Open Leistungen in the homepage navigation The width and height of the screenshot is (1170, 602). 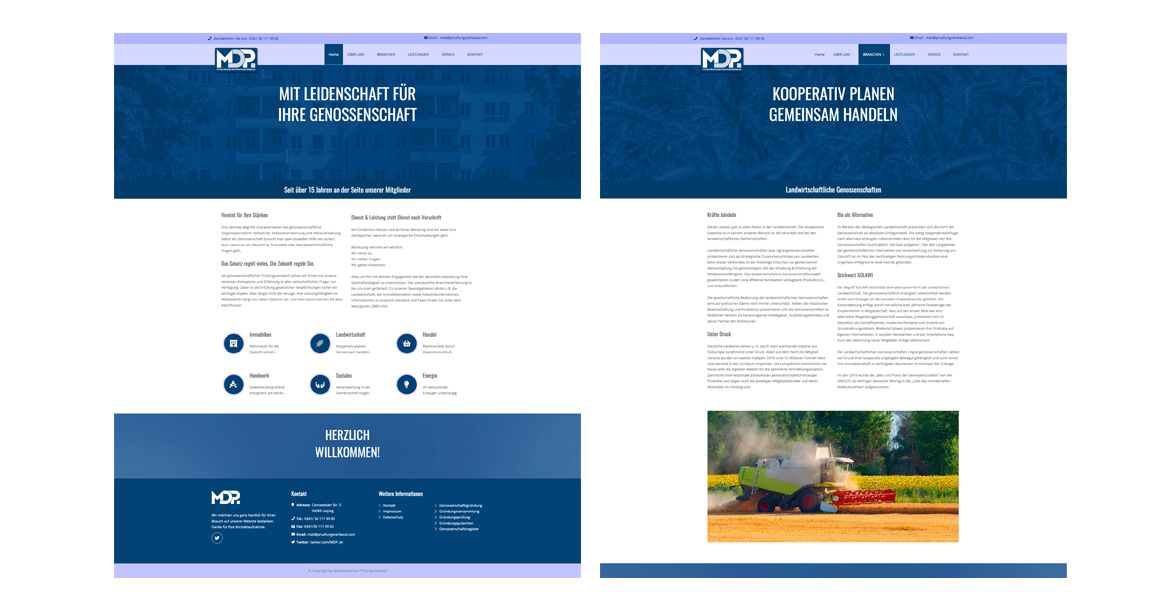coord(419,54)
